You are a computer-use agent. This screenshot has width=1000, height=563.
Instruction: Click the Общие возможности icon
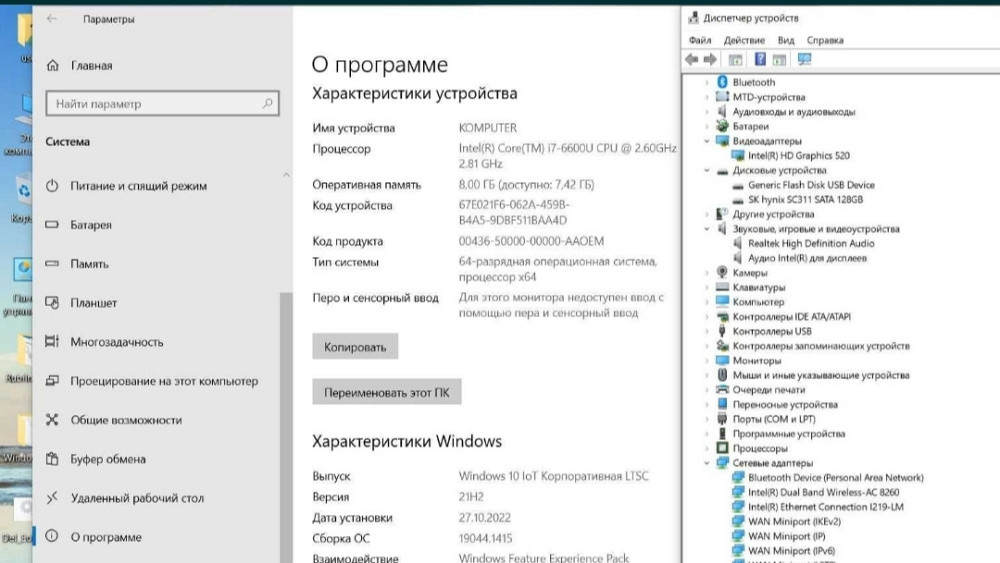52,420
